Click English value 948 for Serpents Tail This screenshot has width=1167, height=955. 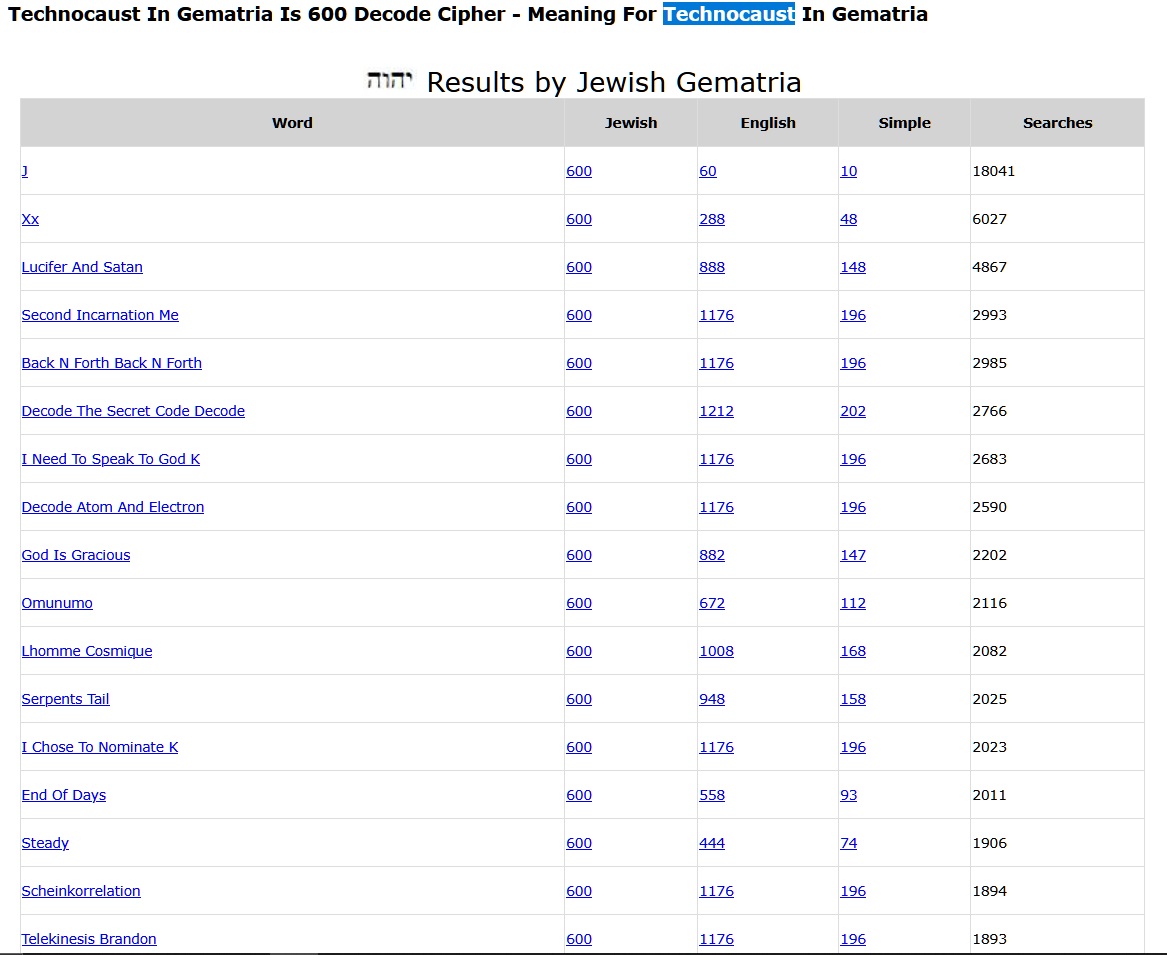(712, 699)
